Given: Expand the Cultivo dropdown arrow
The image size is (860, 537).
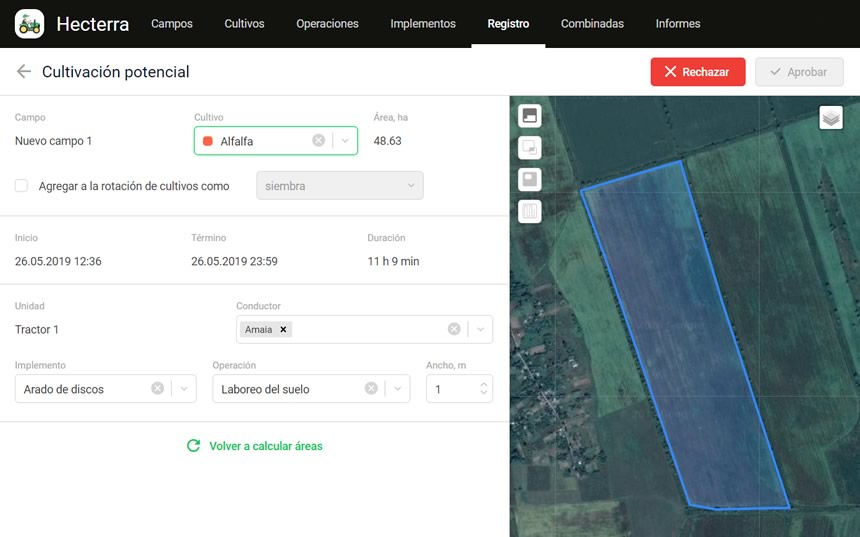Looking at the screenshot, I should pos(344,141).
